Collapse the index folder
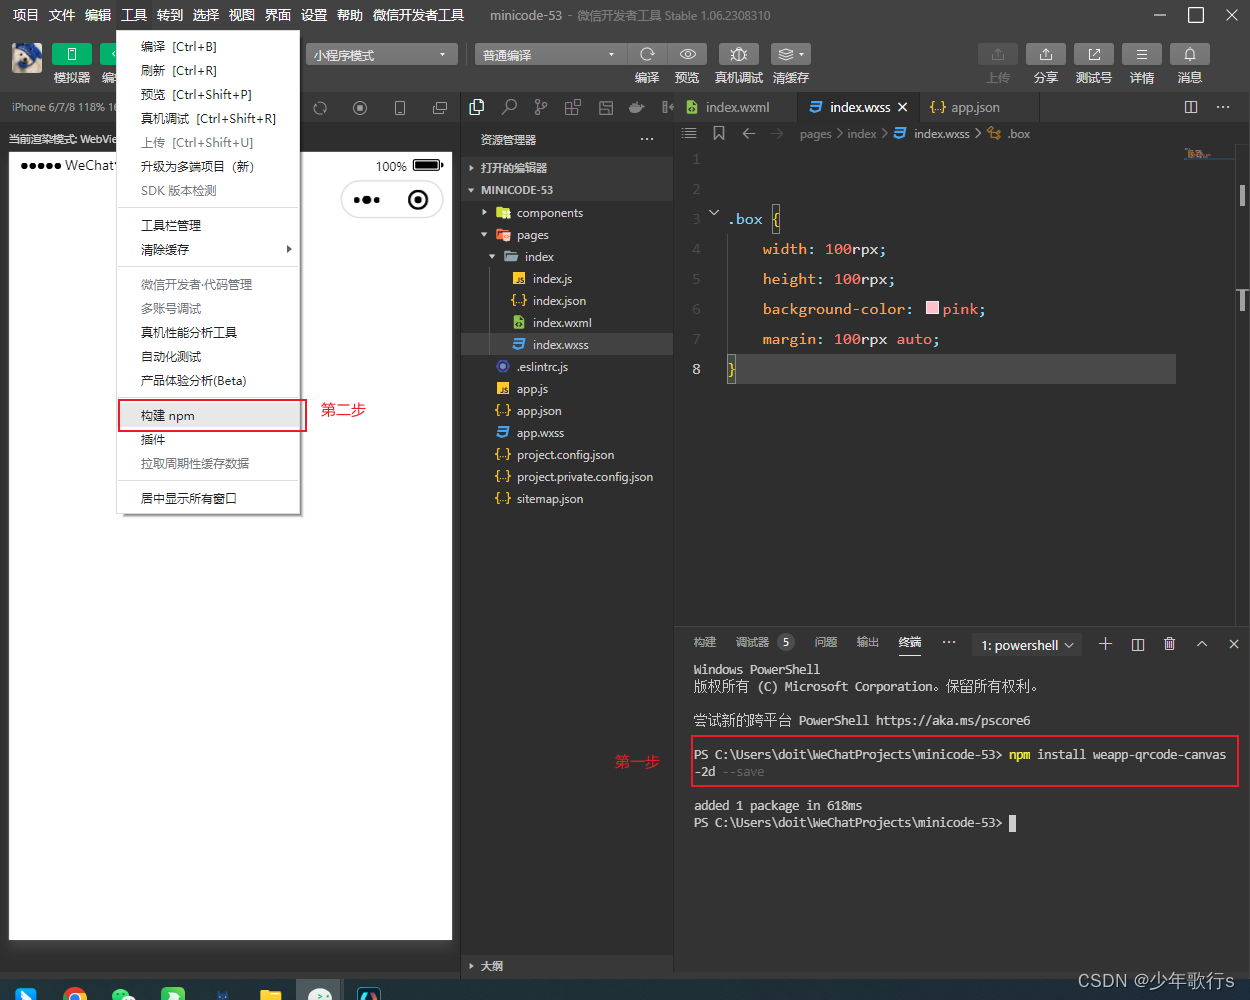Image resolution: width=1250 pixels, height=1000 pixels. tap(567, 257)
